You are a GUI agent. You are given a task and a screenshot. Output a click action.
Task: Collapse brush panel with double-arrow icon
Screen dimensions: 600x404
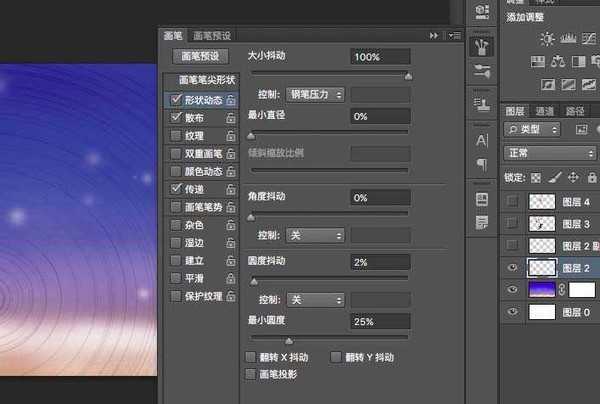point(434,36)
